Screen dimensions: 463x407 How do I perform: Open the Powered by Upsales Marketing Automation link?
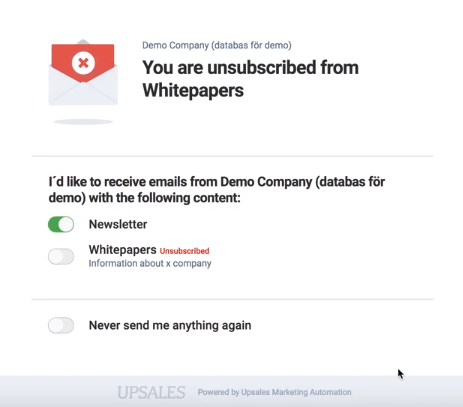tap(274, 392)
